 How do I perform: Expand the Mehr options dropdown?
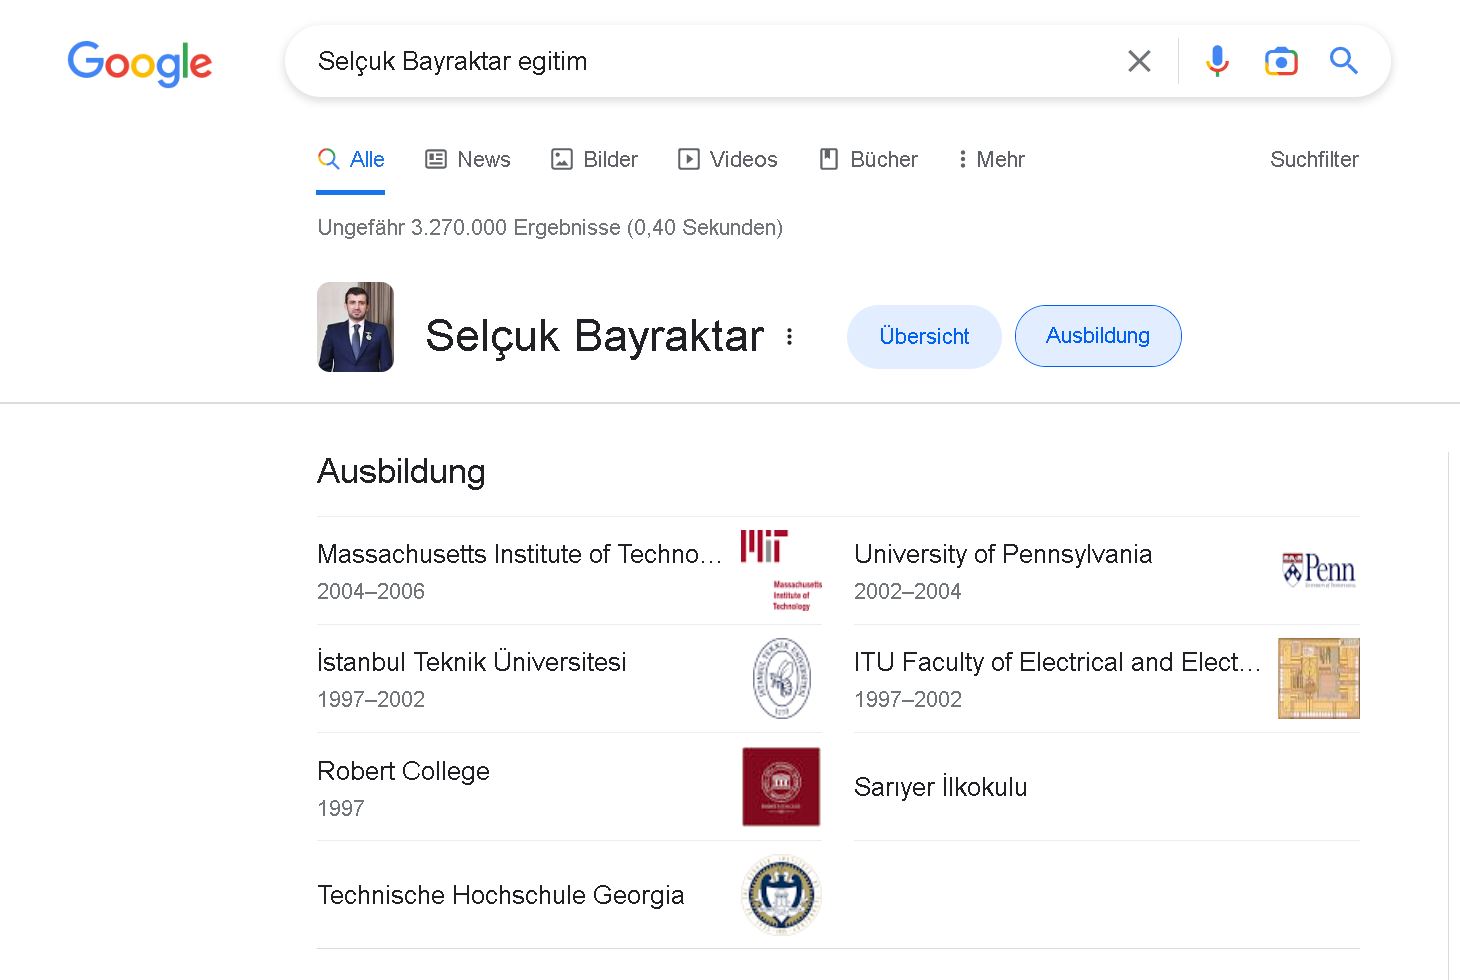991,159
